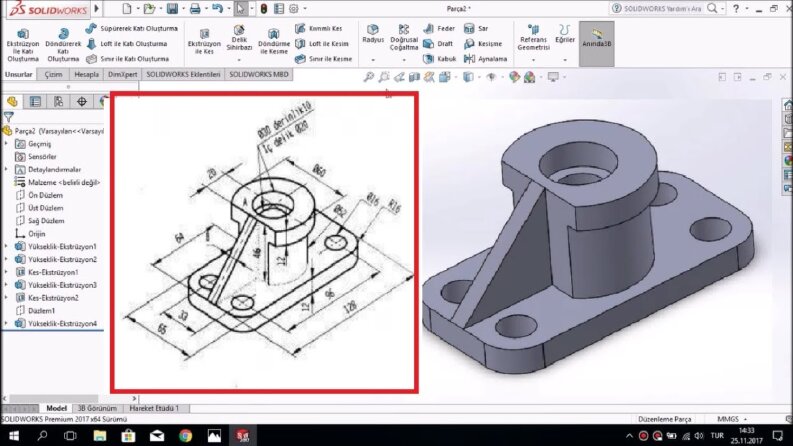The height and width of the screenshot is (446, 793).
Task: Apply the Draft tool
Action: (438, 44)
